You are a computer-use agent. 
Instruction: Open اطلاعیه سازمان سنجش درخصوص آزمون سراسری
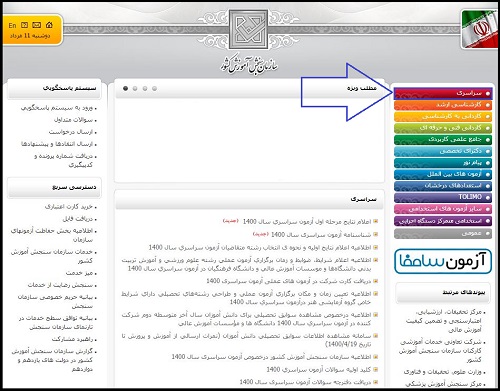(x=271, y=357)
